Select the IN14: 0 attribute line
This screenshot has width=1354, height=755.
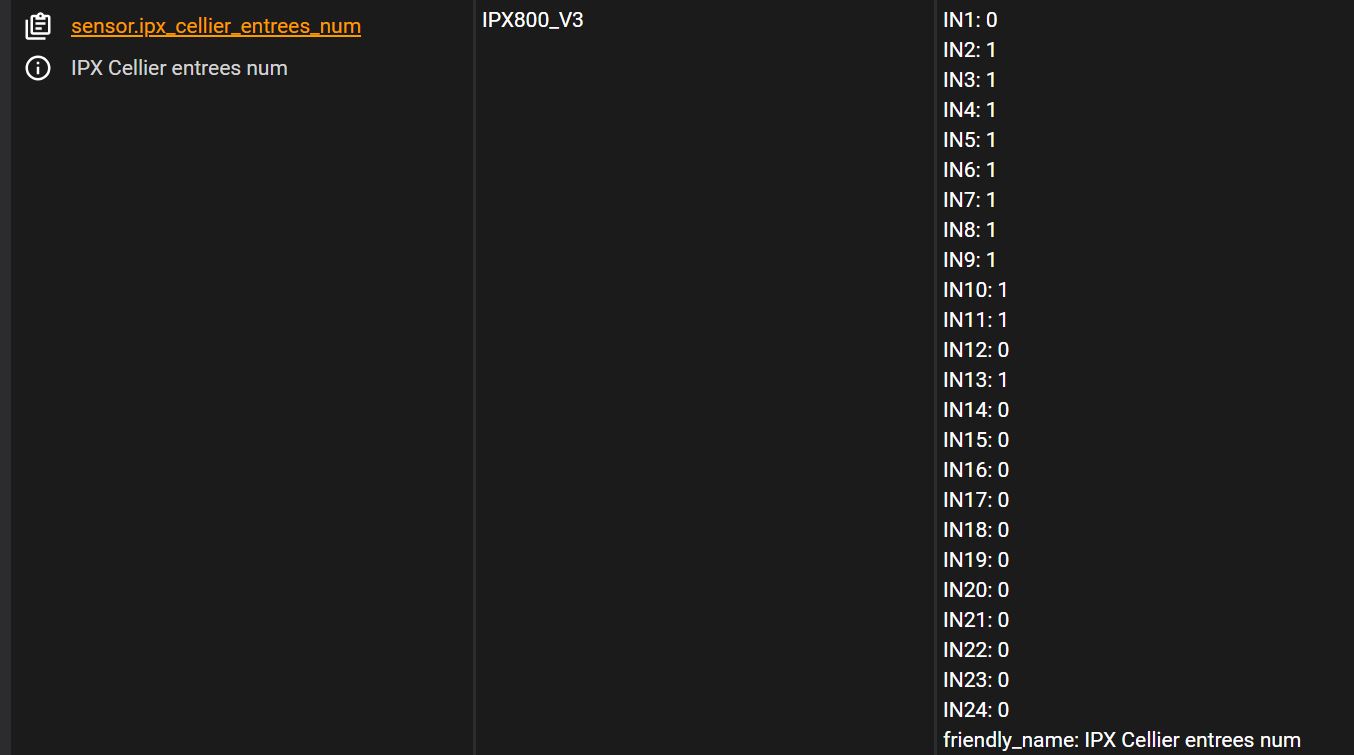pos(976,410)
